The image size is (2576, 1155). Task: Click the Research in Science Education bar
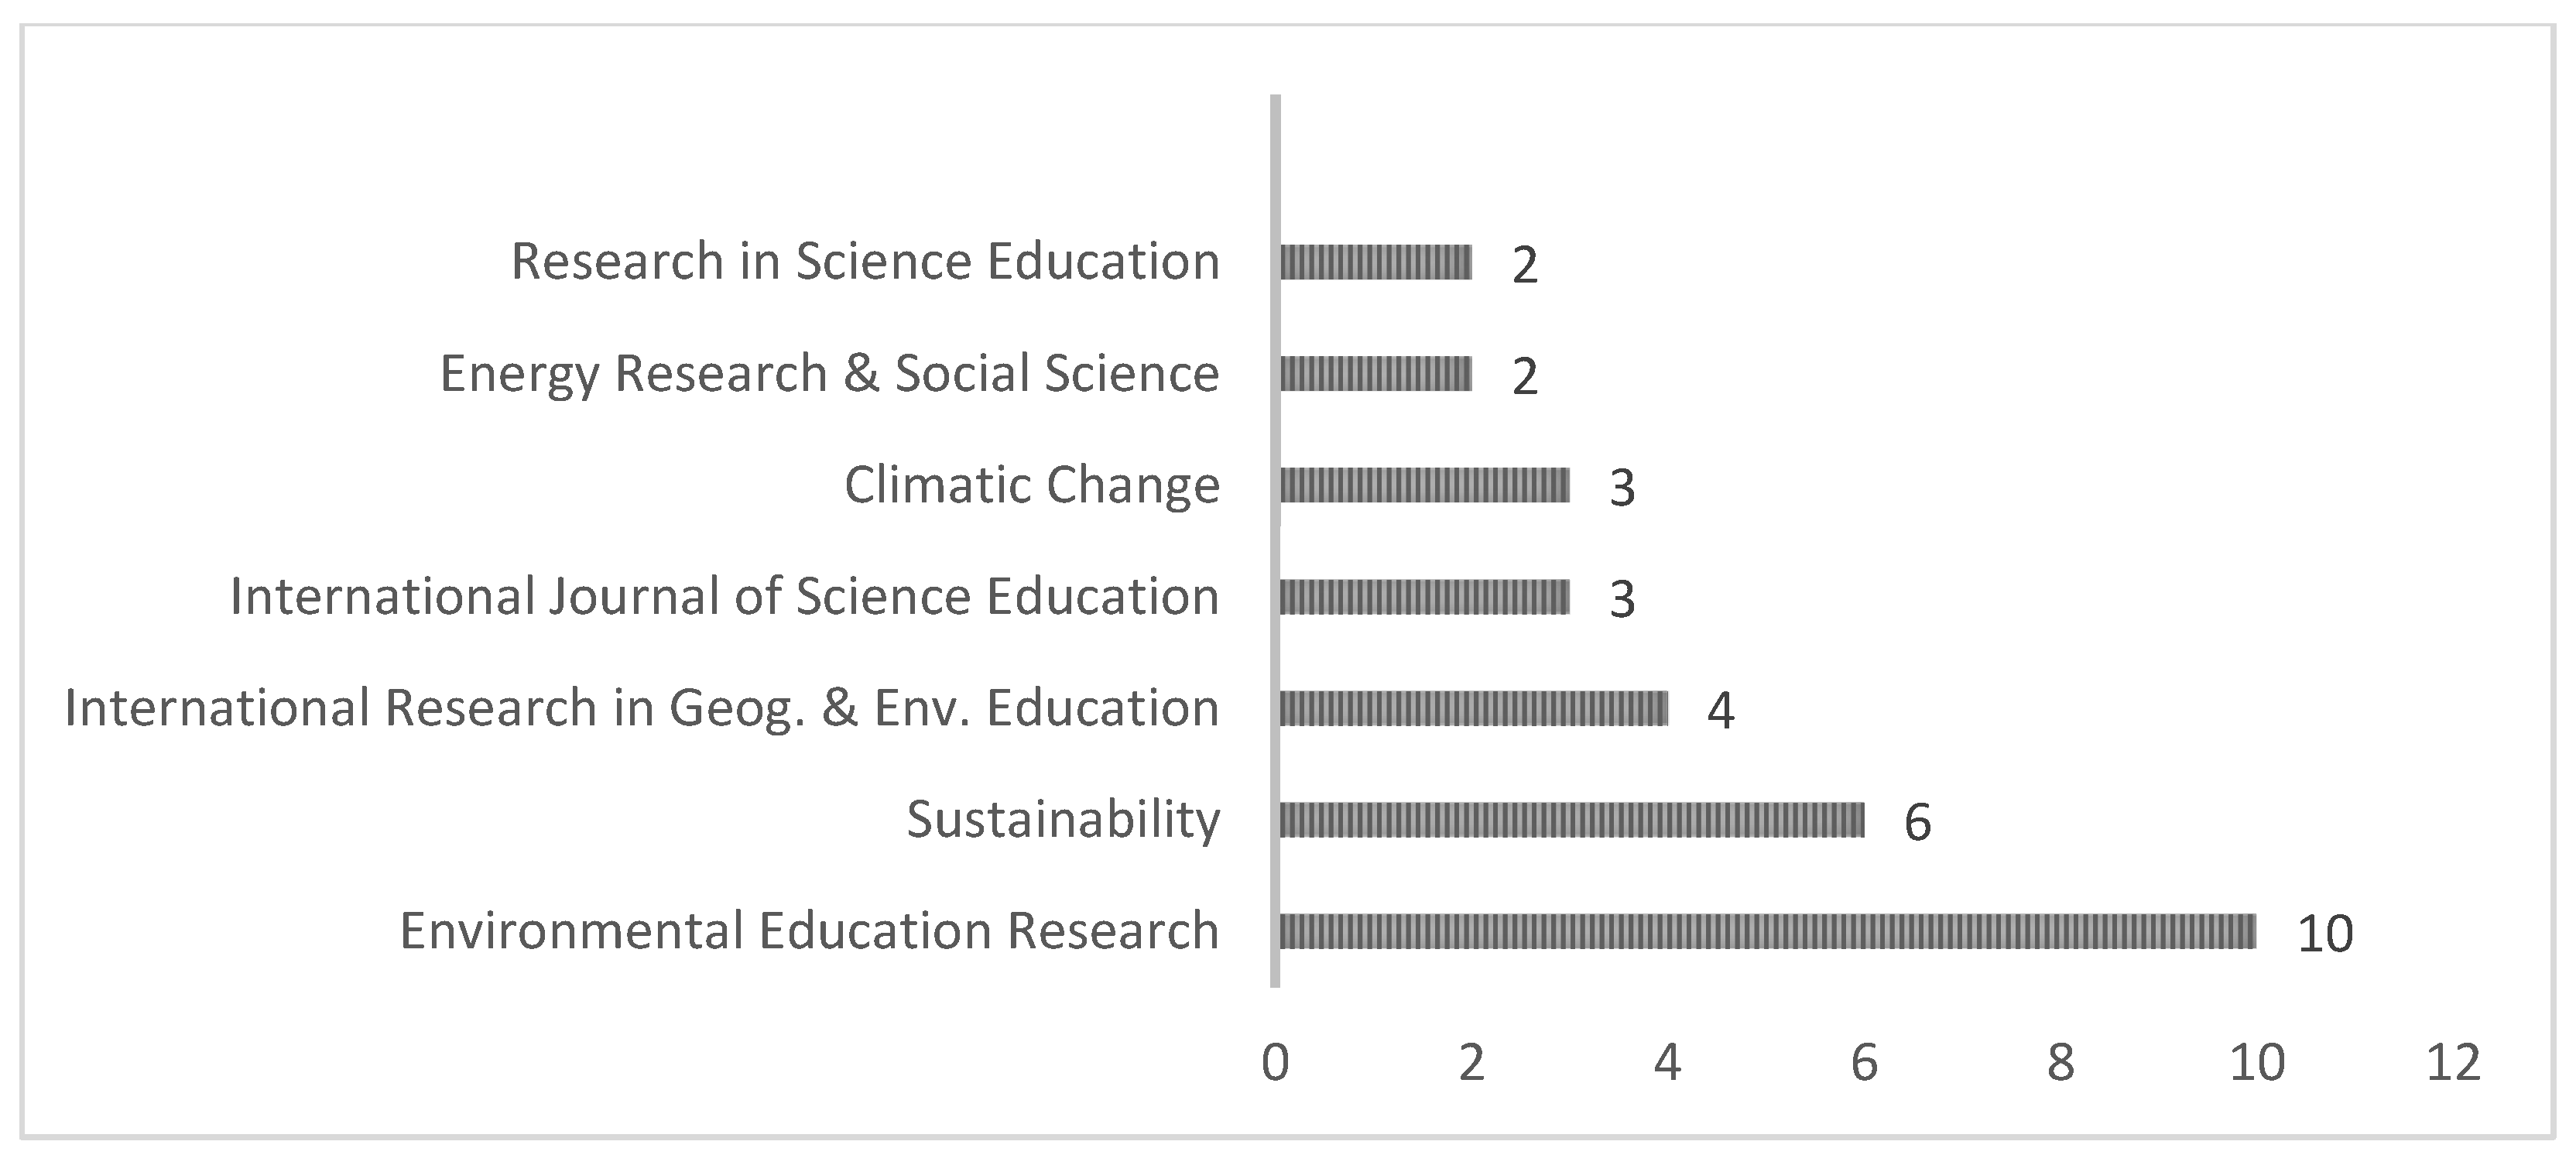click(x=1375, y=262)
